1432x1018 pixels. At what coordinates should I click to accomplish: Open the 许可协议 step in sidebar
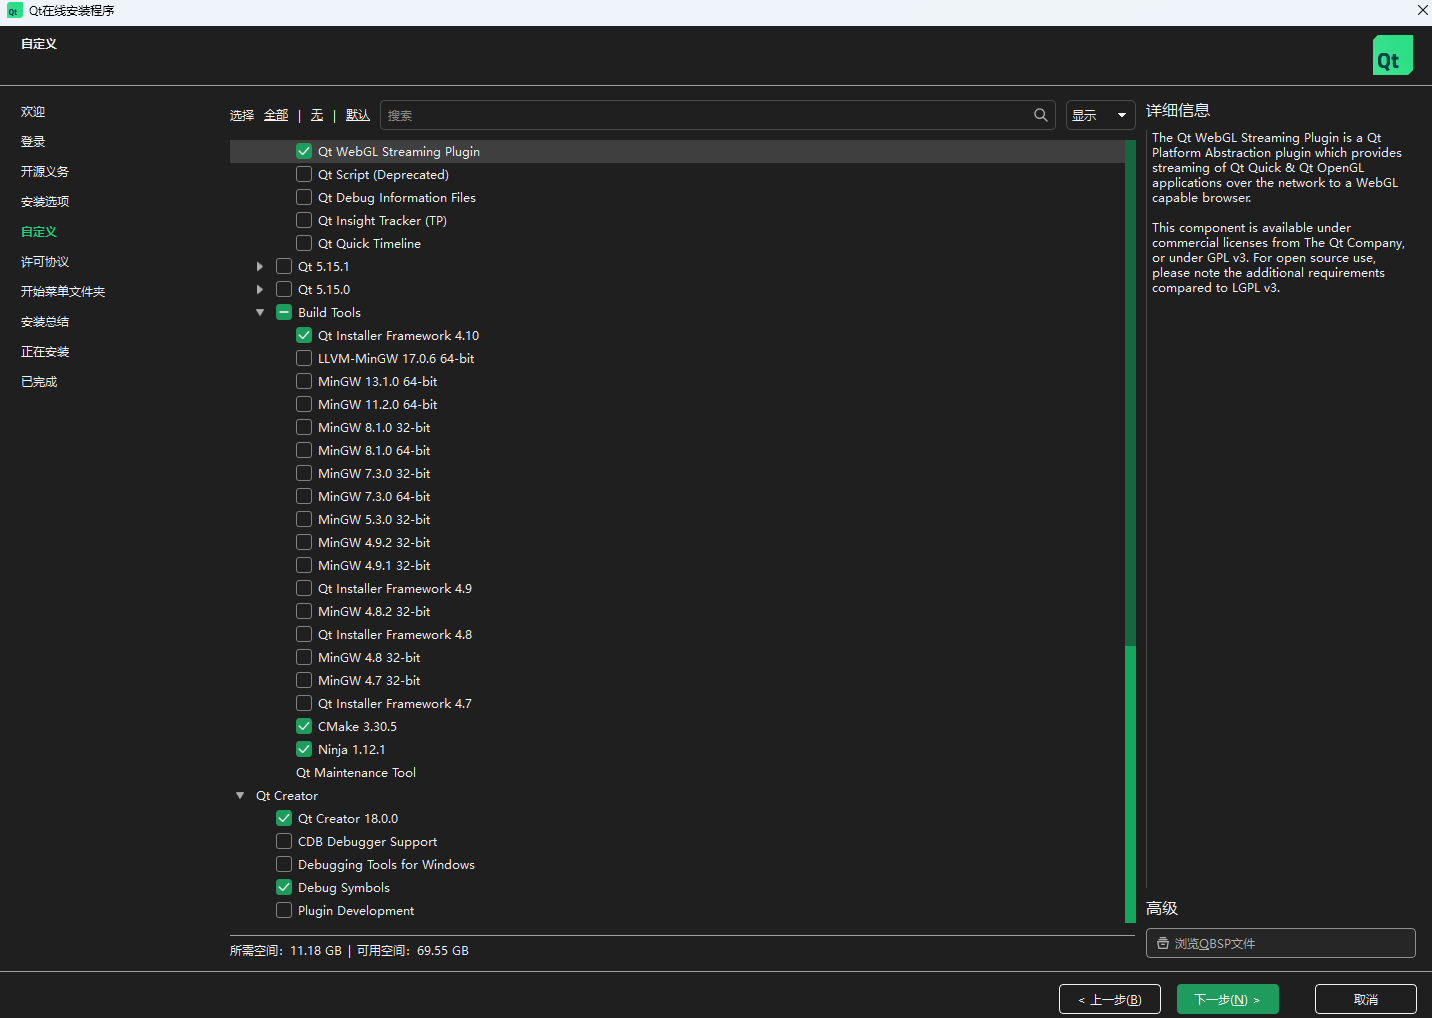pos(45,262)
